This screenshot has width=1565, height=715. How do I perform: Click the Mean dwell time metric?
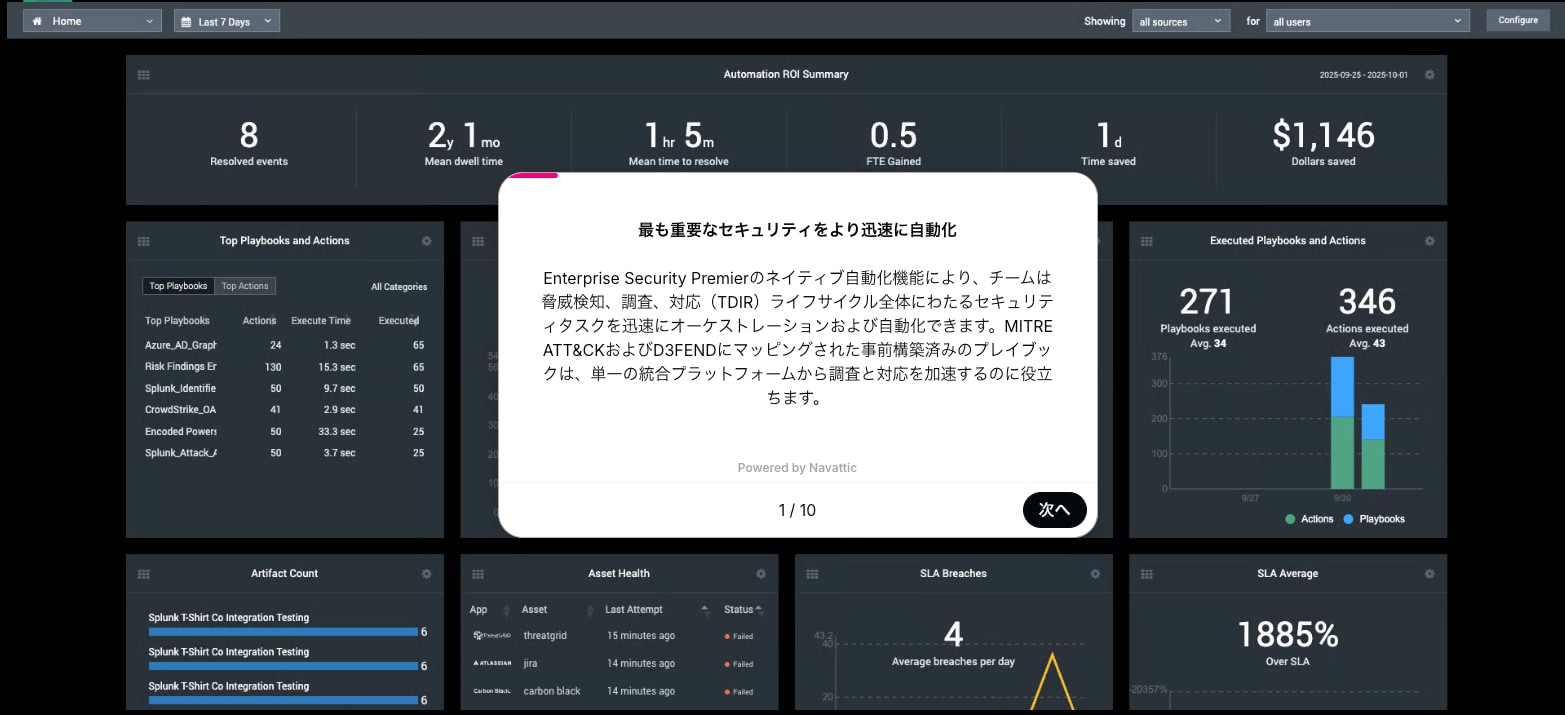pos(464,144)
